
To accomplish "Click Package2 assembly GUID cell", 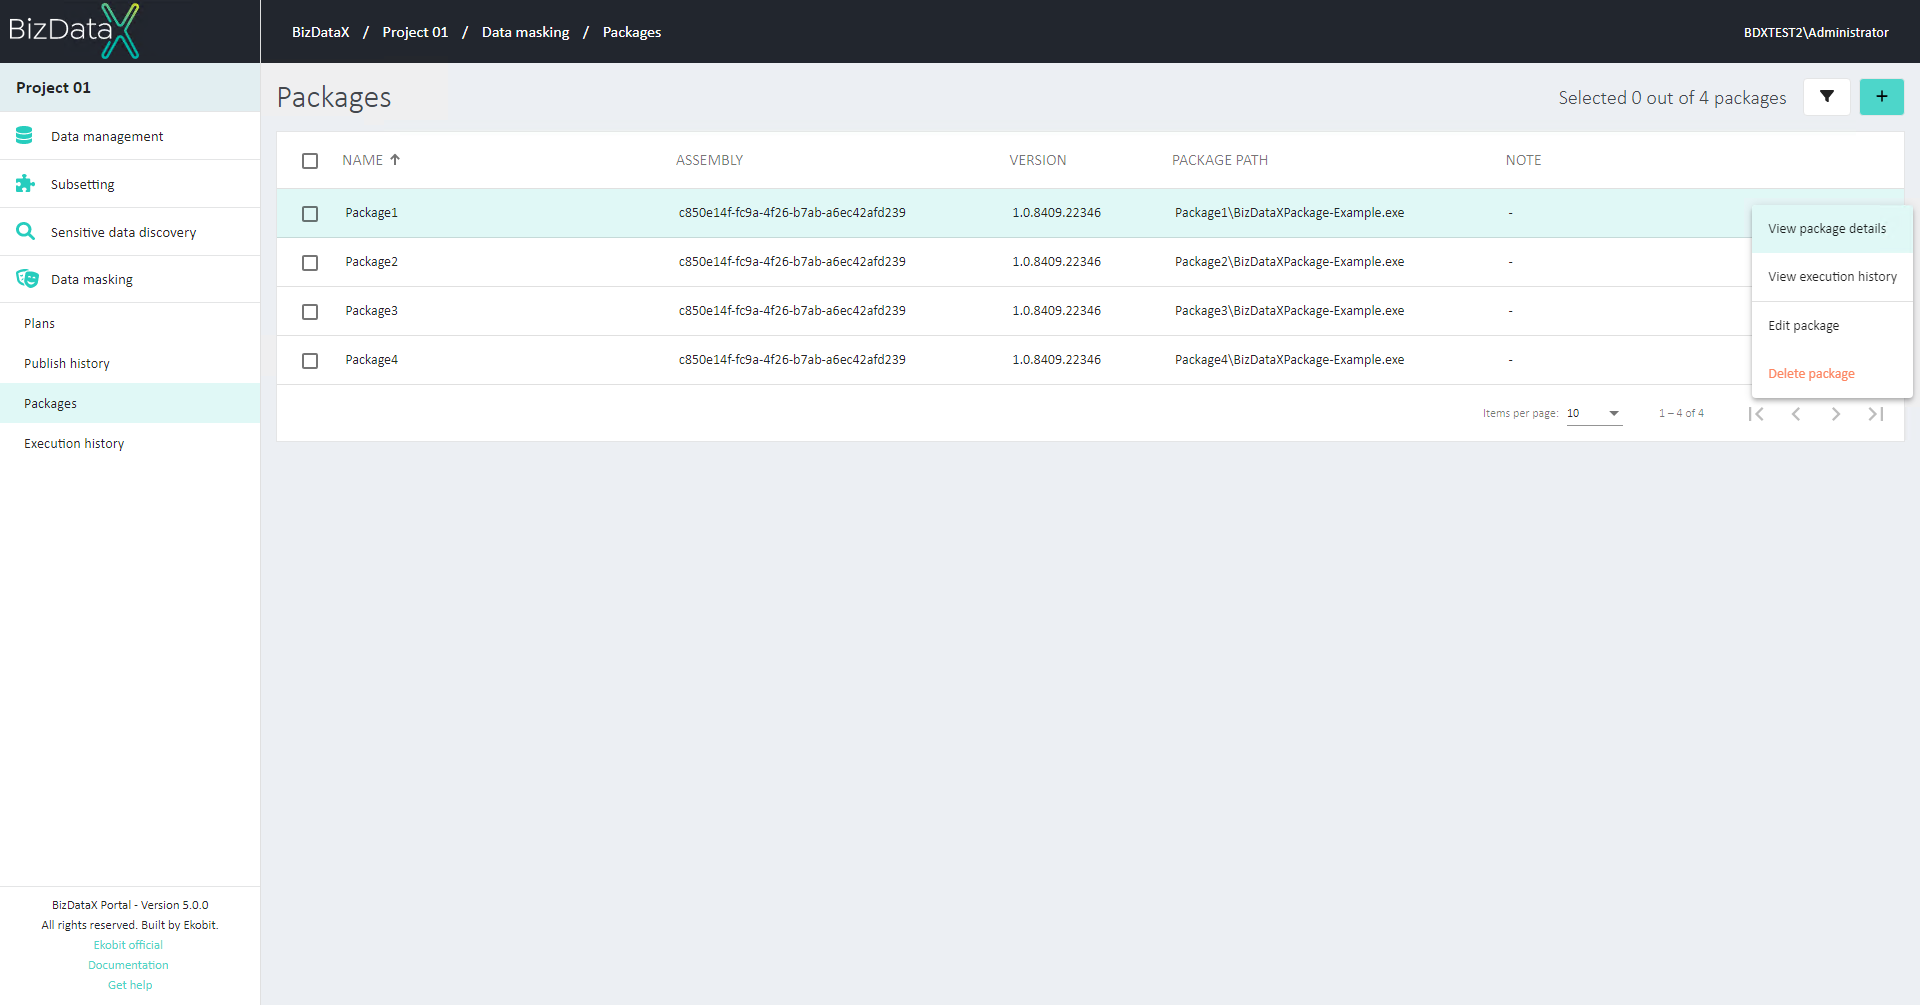I will 792,262.
